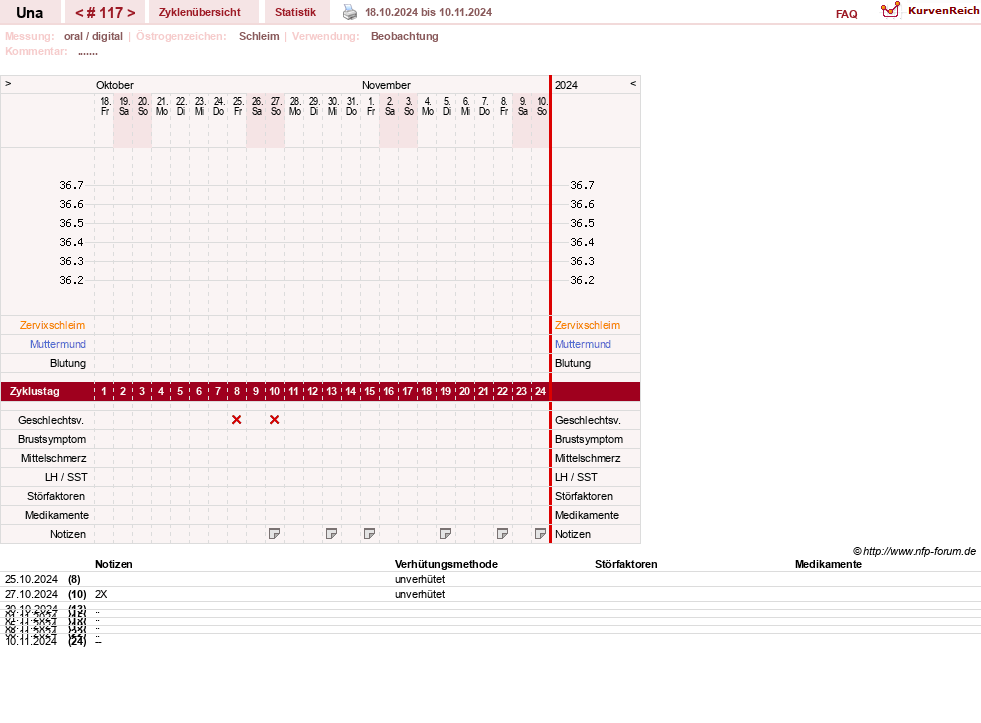The image size is (981, 723).
Task: Click the left Muttermund row label
Action: (x=58, y=344)
